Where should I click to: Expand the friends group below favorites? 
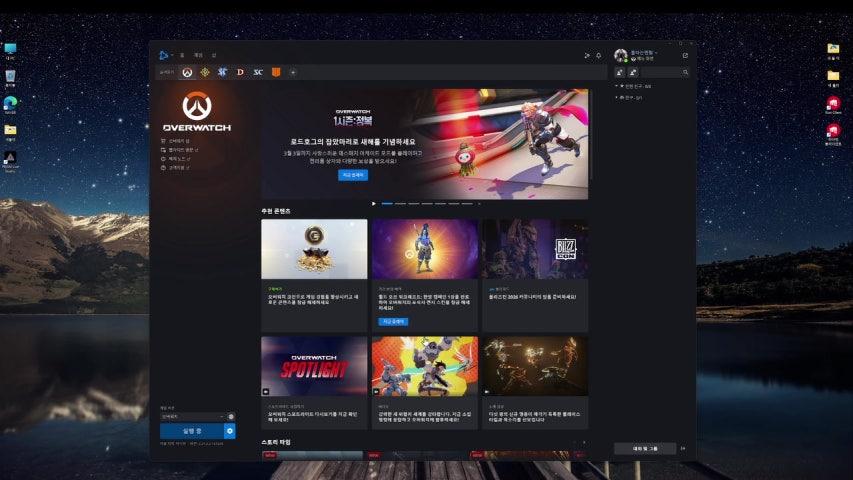[629, 97]
